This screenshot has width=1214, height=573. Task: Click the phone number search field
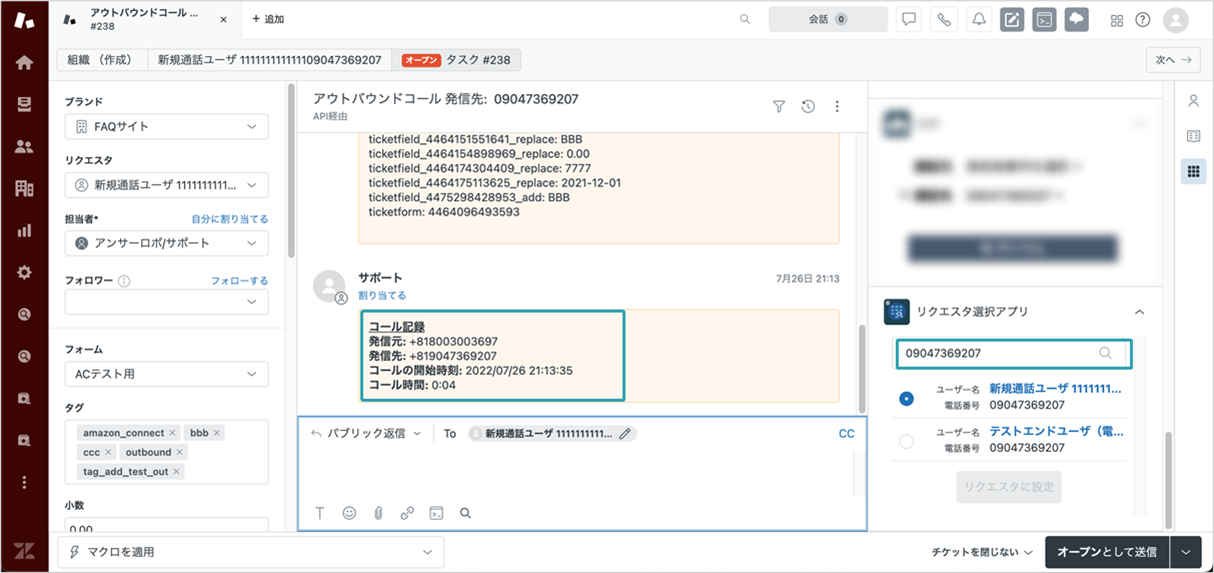pyautogui.click(x=1013, y=353)
